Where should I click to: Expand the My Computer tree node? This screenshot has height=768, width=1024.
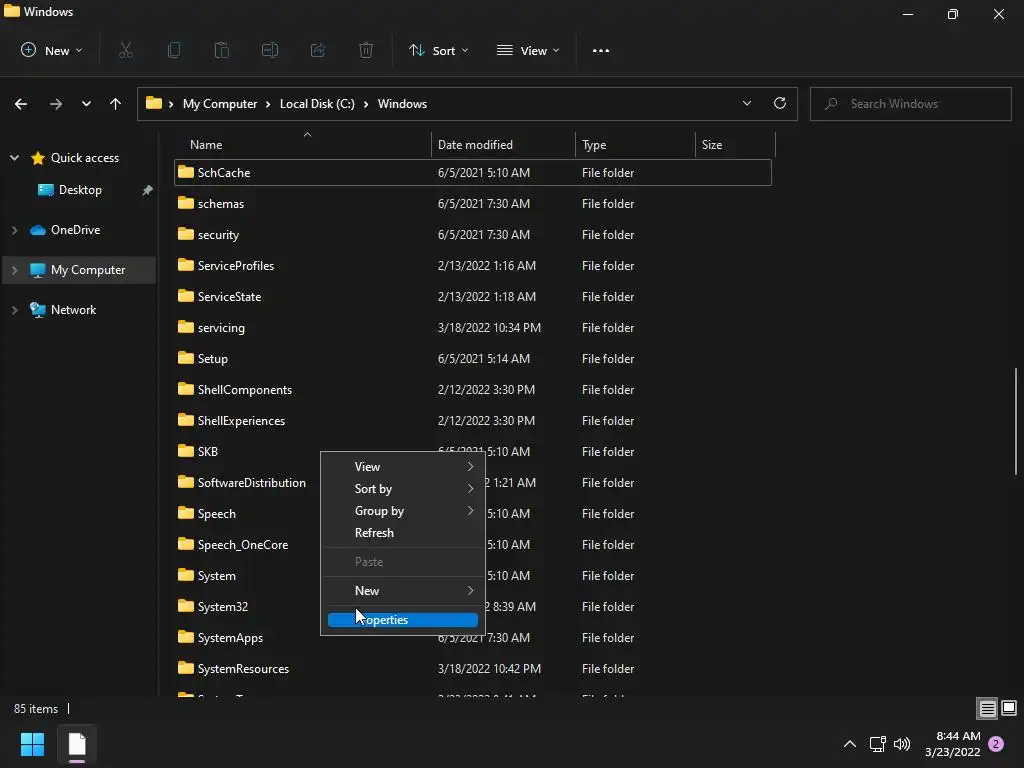coord(14,270)
